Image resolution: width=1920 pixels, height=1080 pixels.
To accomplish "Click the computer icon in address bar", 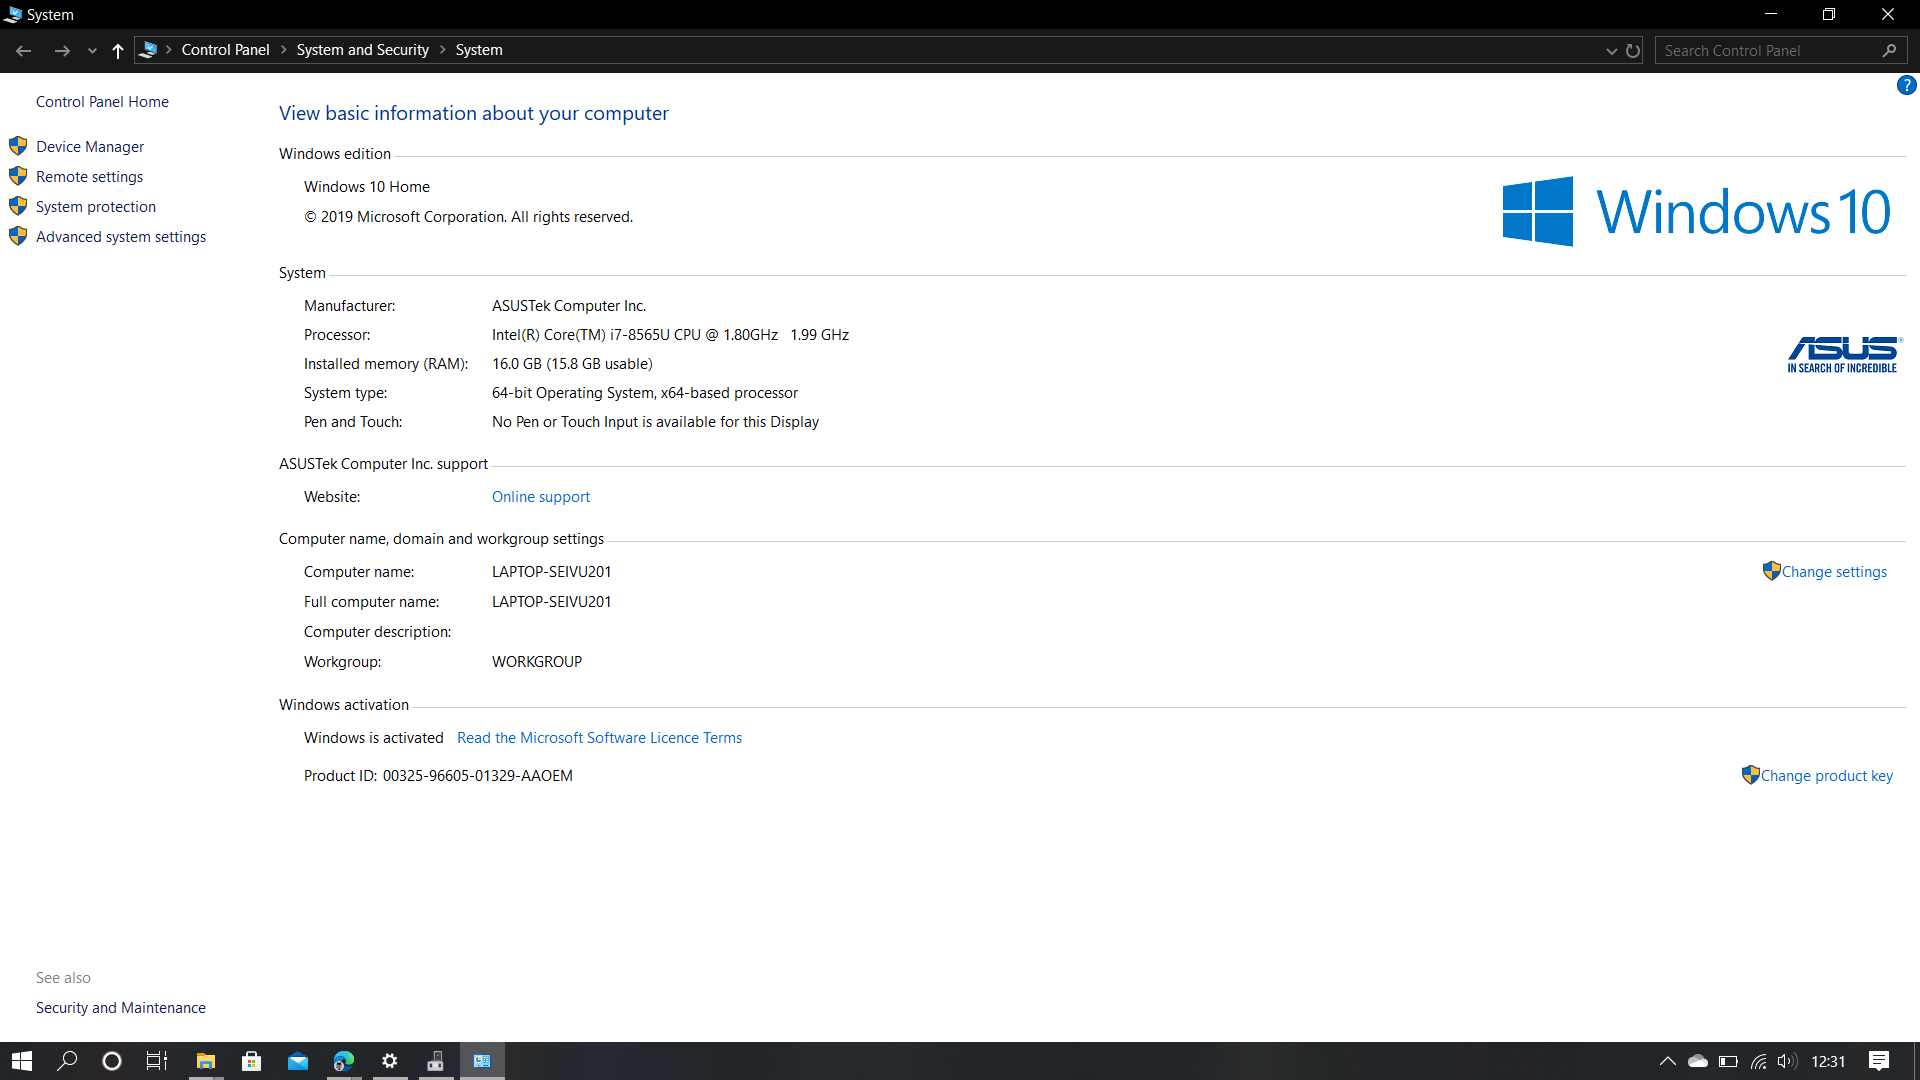I will pyautogui.click(x=148, y=50).
